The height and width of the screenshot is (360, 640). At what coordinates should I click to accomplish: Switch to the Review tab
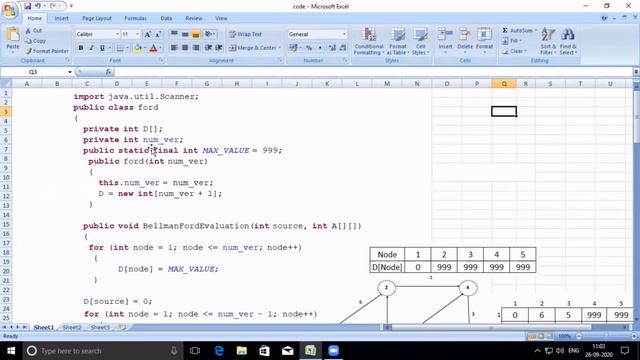coord(193,18)
